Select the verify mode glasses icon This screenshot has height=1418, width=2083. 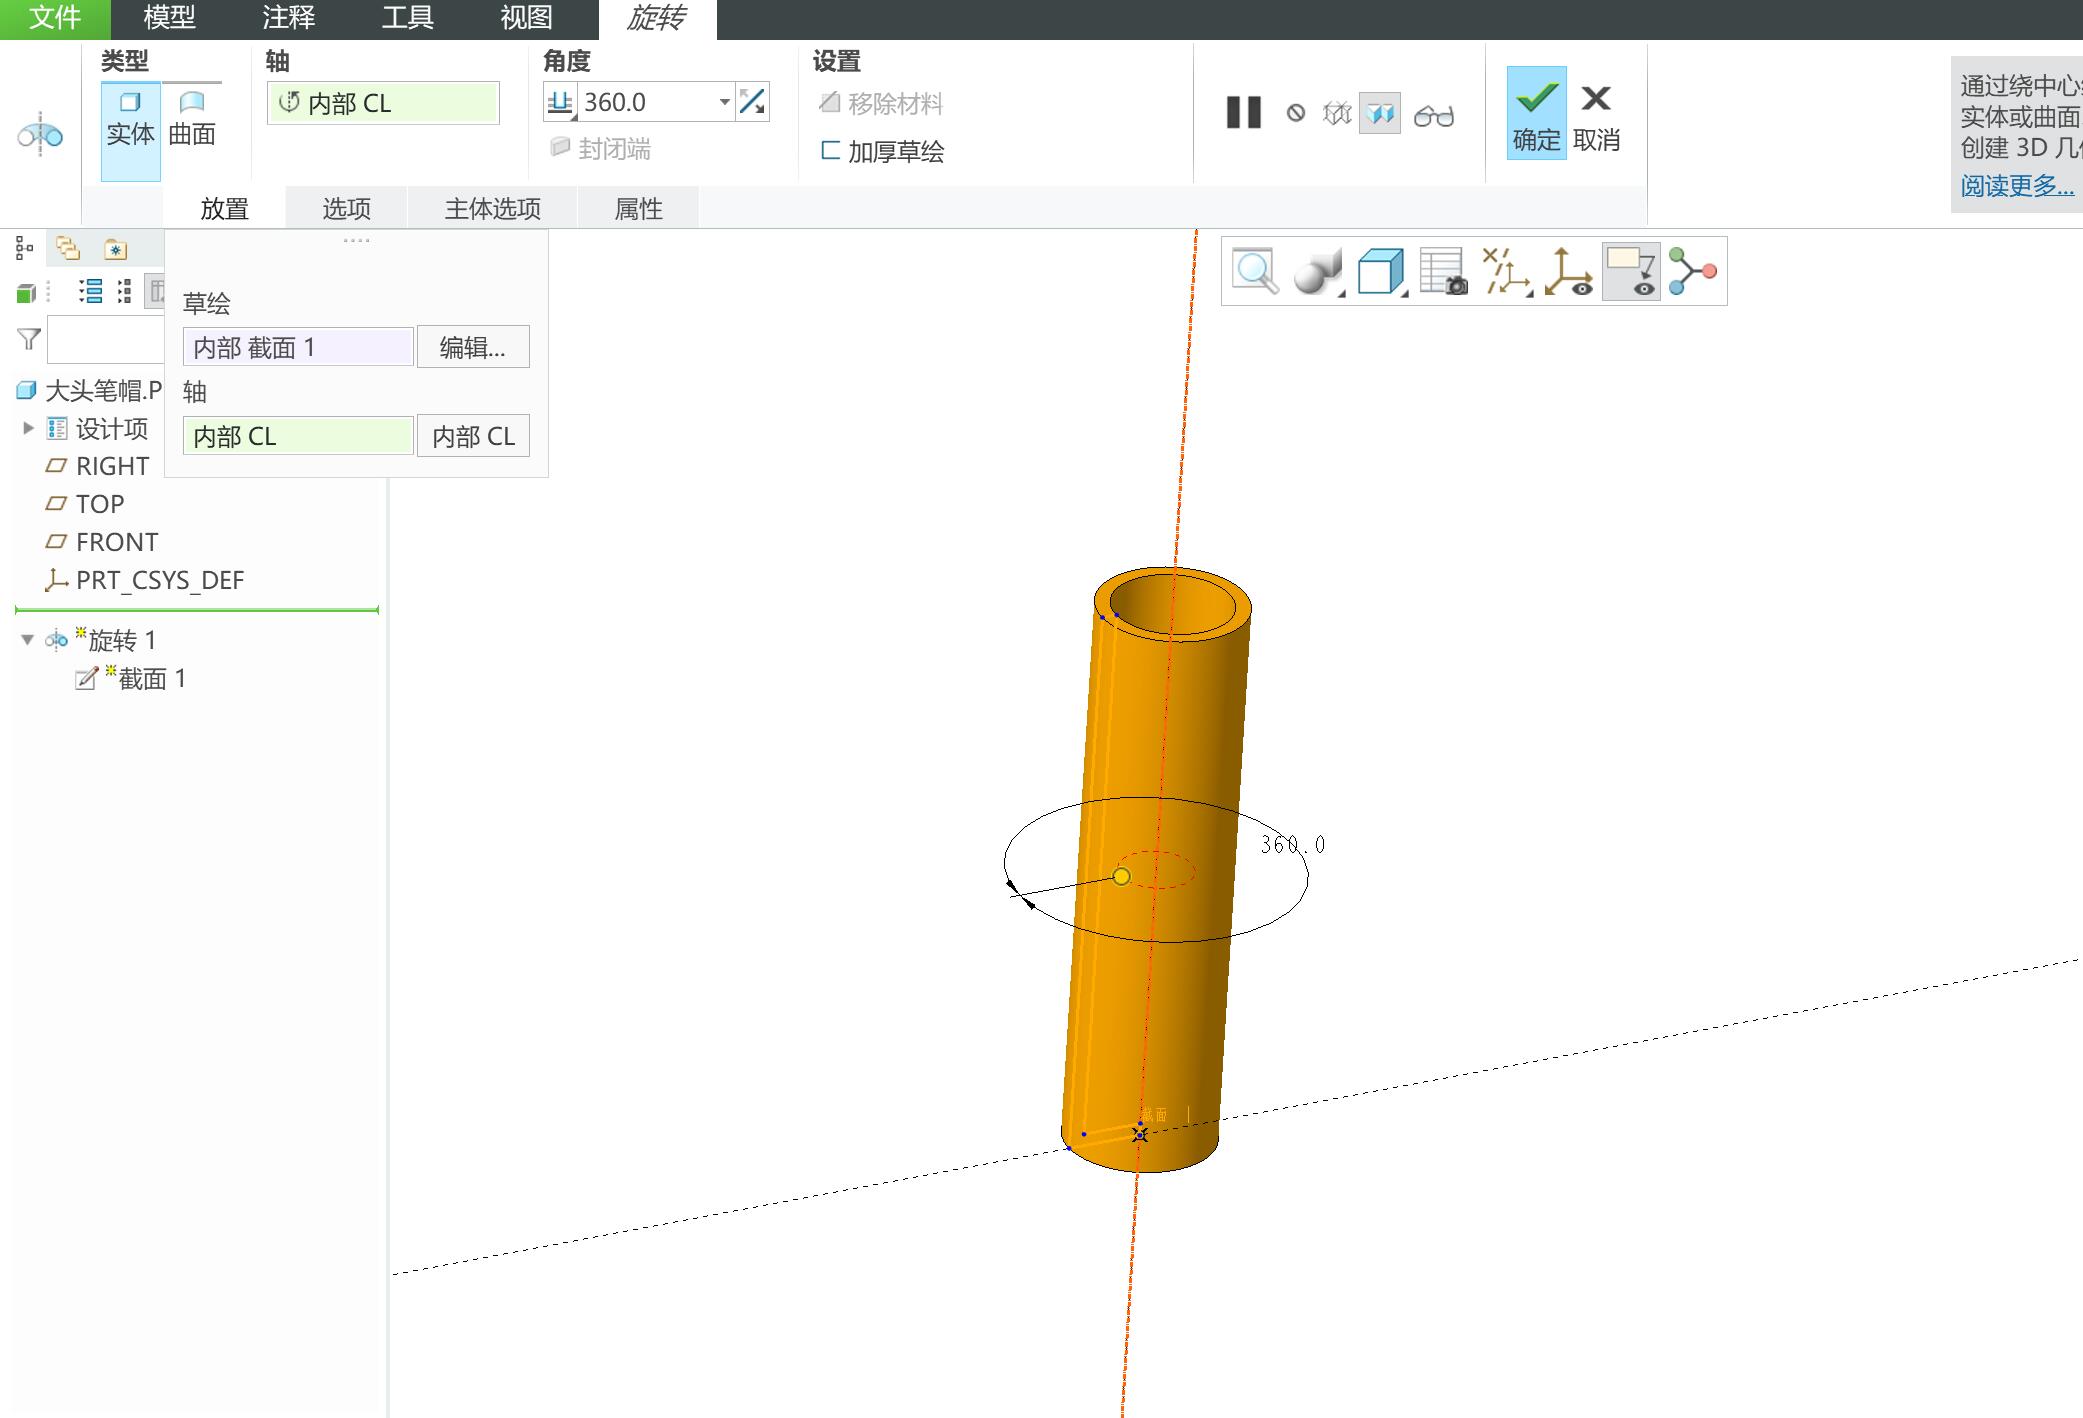tap(1434, 115)
